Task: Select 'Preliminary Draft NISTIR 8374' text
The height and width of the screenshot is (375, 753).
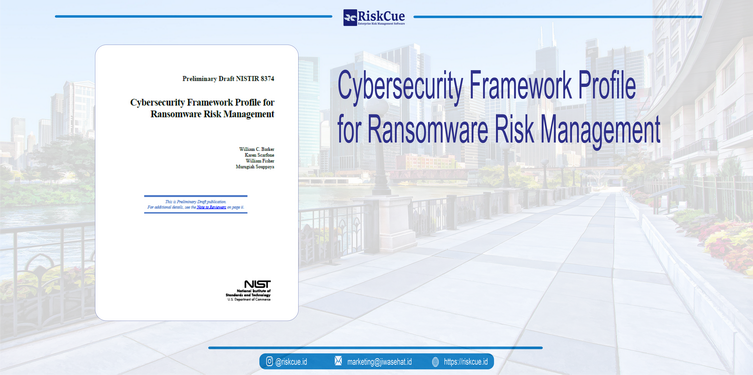Action: [228, 79]
